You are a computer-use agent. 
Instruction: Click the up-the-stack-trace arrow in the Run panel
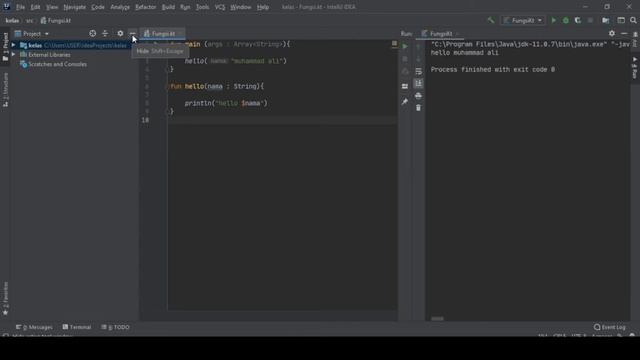[x=418, y=47]
